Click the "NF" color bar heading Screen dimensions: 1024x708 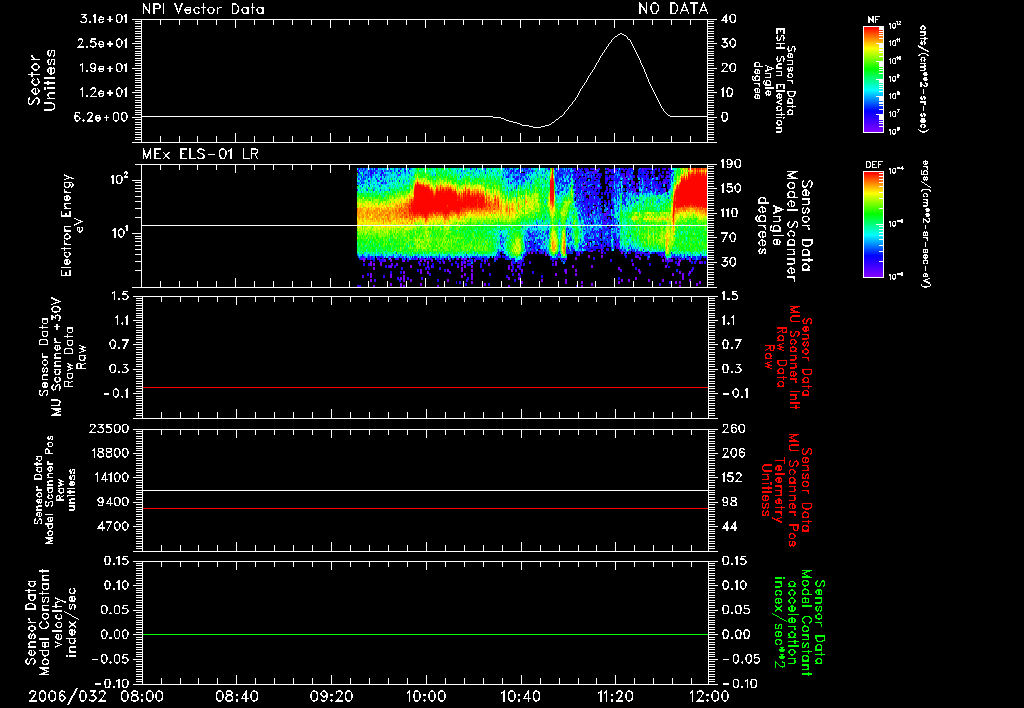coord(873,20)
